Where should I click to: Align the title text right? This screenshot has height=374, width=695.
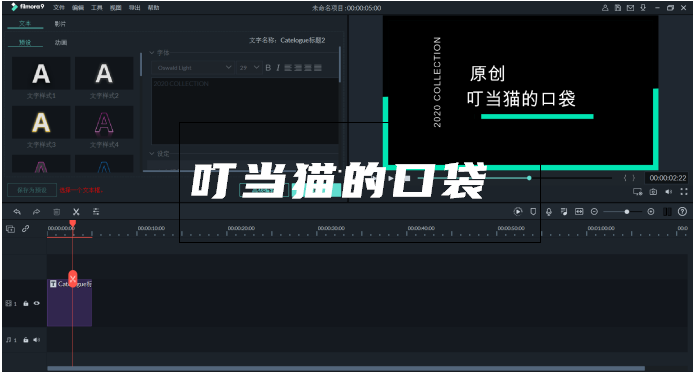point(308,68)
